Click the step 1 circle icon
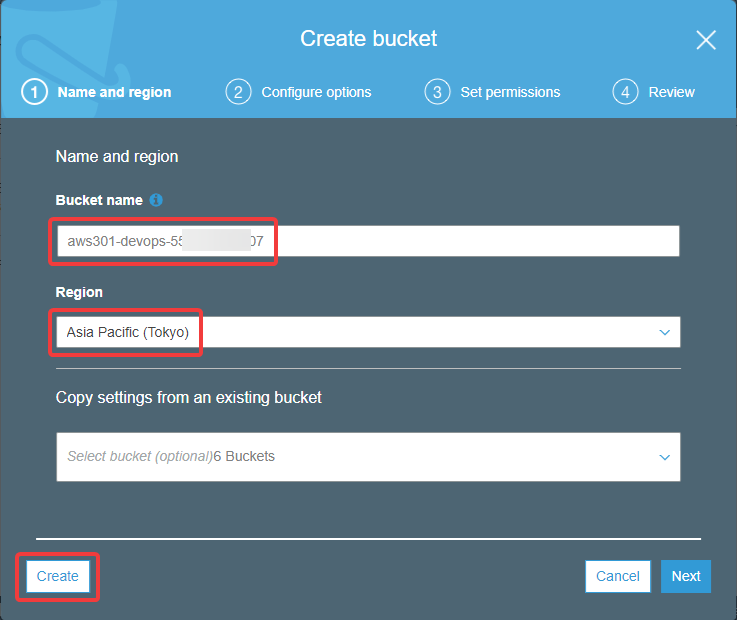 pyautogui.click(x=34, y=92)
